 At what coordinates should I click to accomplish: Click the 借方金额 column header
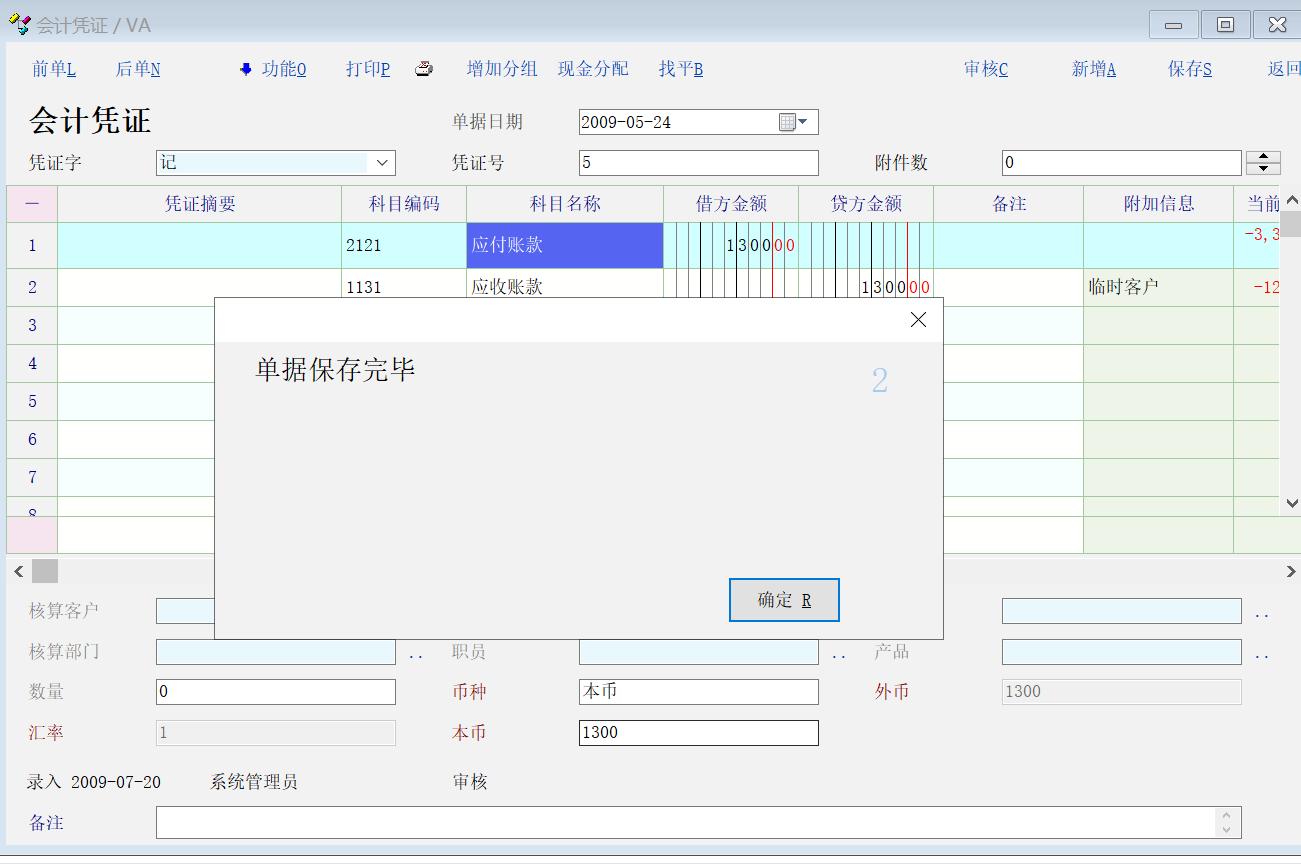click(731, 204)
